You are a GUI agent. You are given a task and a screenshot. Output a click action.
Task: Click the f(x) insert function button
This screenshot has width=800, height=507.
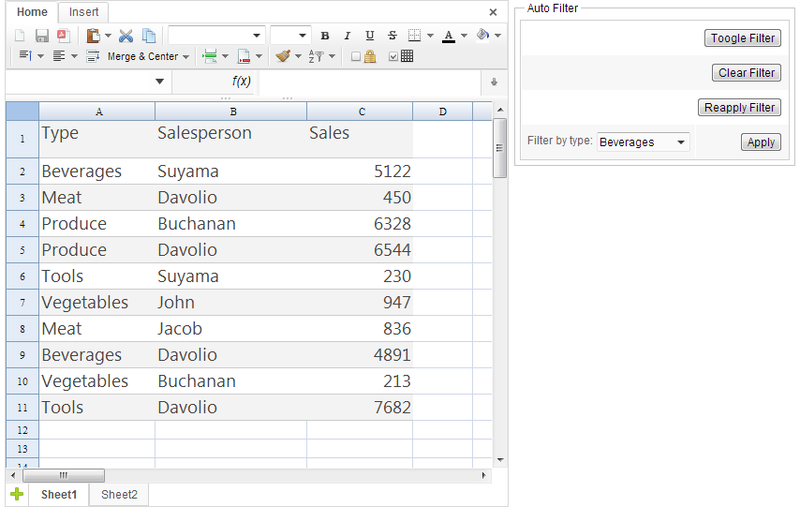(x=241, y=81)
